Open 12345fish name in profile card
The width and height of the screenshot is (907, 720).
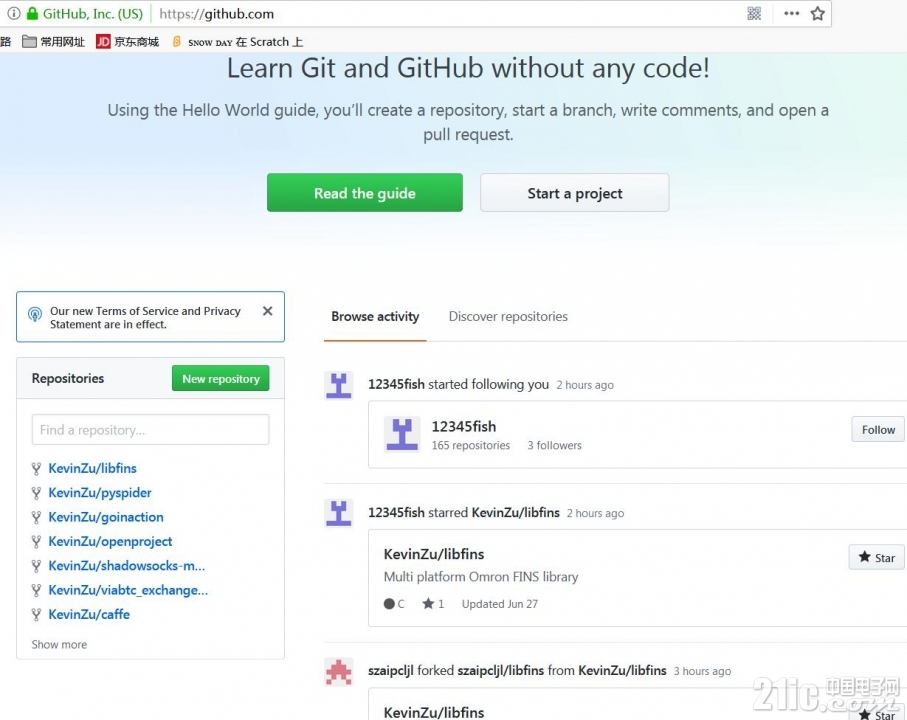464,426
